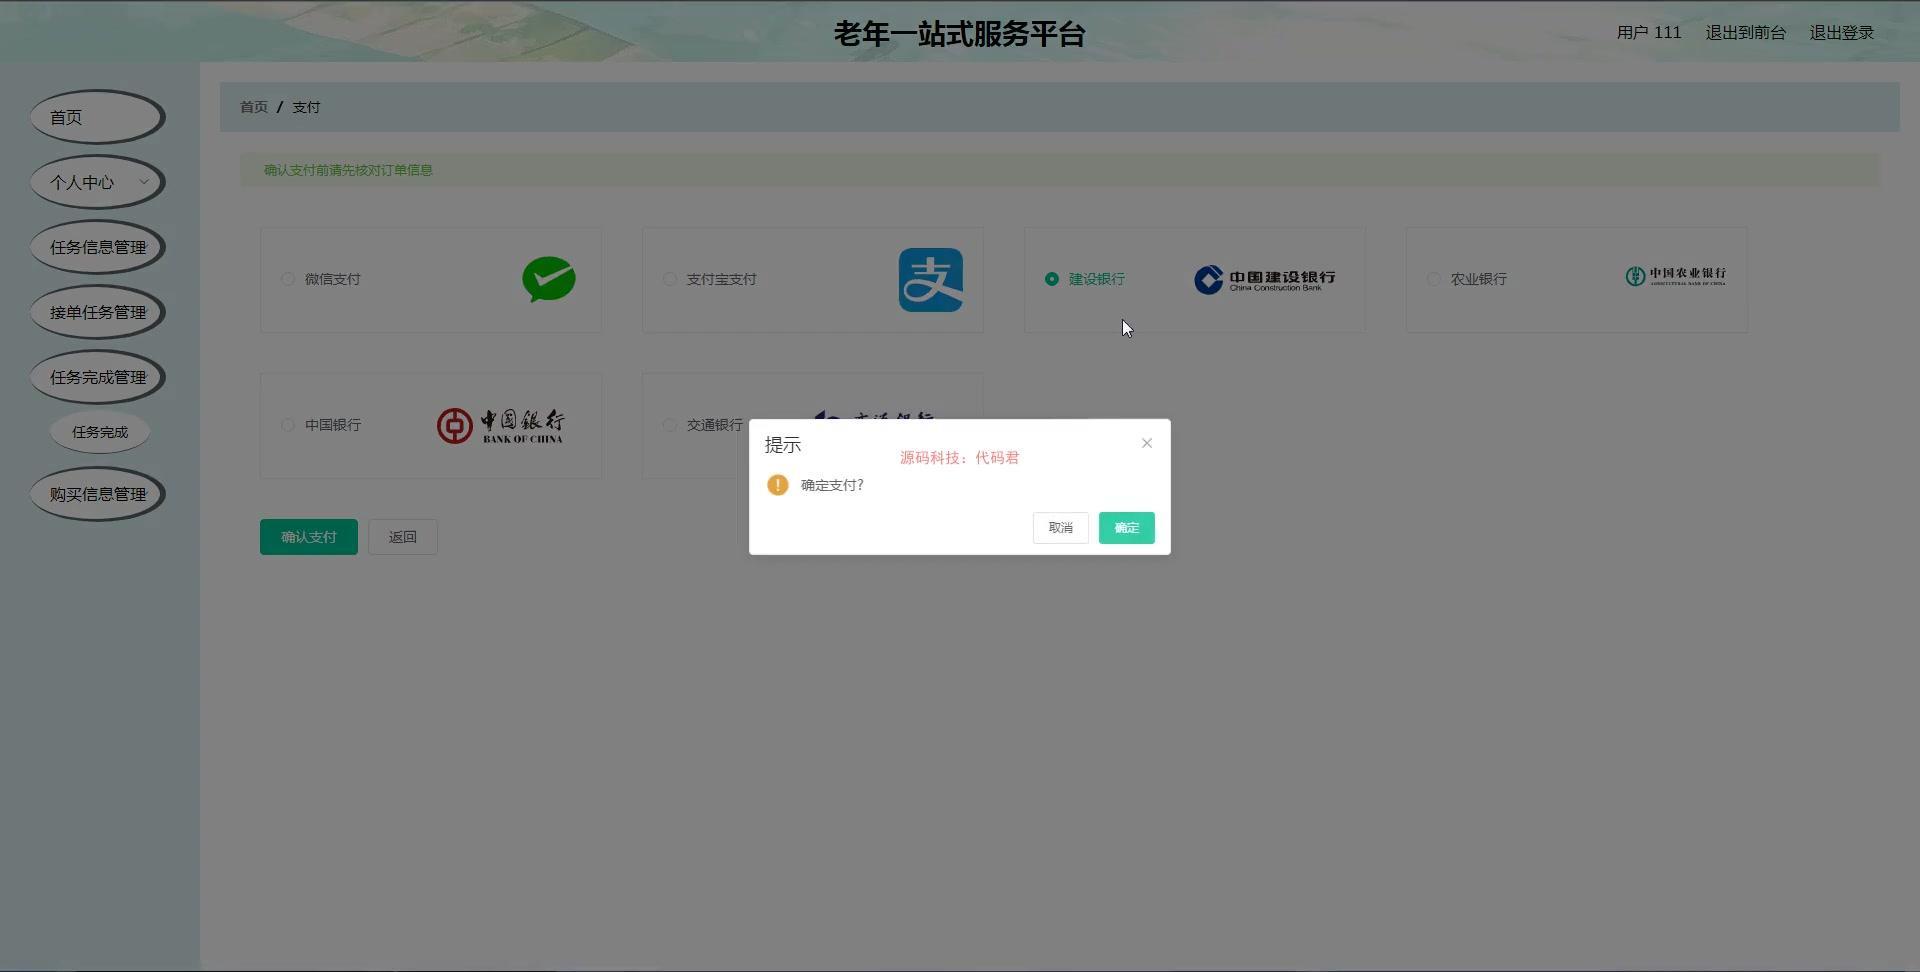1920x972 pixels.
Task: Expand the 个人中心 sidebar menu
Action: [x=97, y=182]
